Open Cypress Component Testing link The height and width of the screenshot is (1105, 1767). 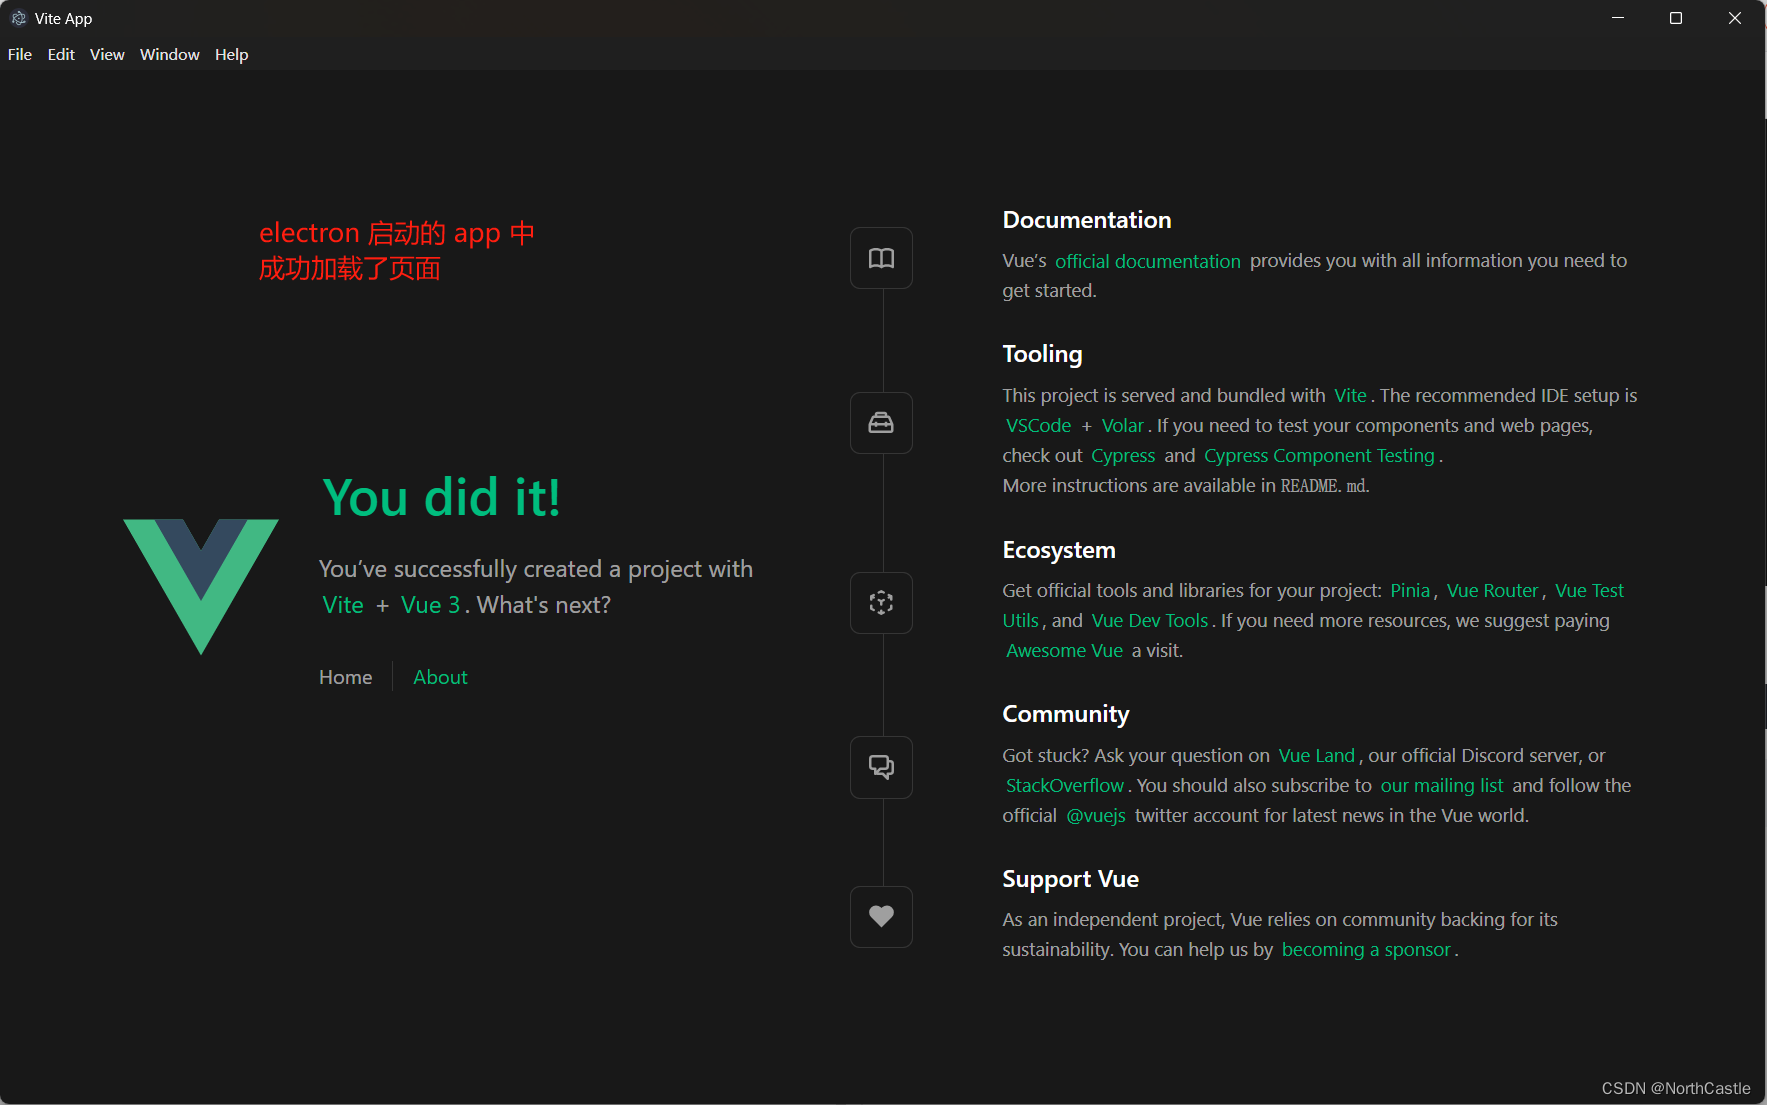pyautogui.click(x=1319, y=456)
